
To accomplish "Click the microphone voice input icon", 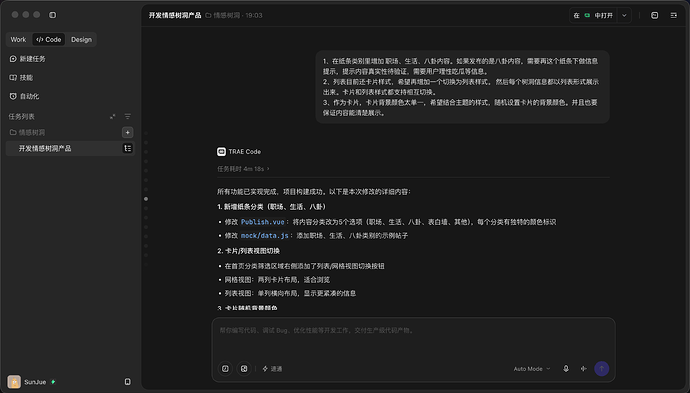I will tap(566, 369).
